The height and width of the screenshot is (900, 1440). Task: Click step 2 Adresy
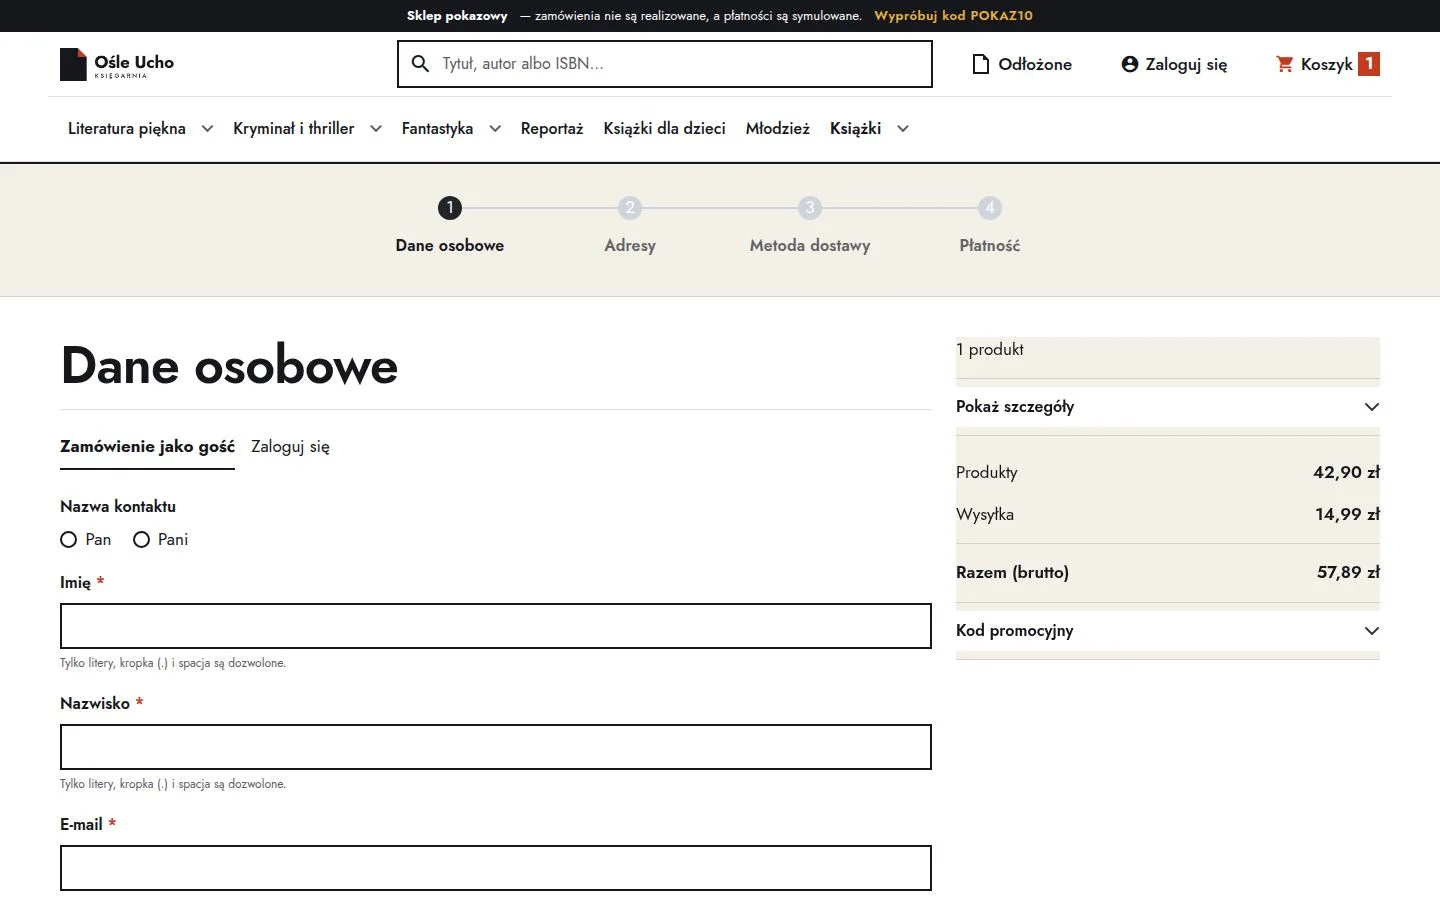point(630,225)
